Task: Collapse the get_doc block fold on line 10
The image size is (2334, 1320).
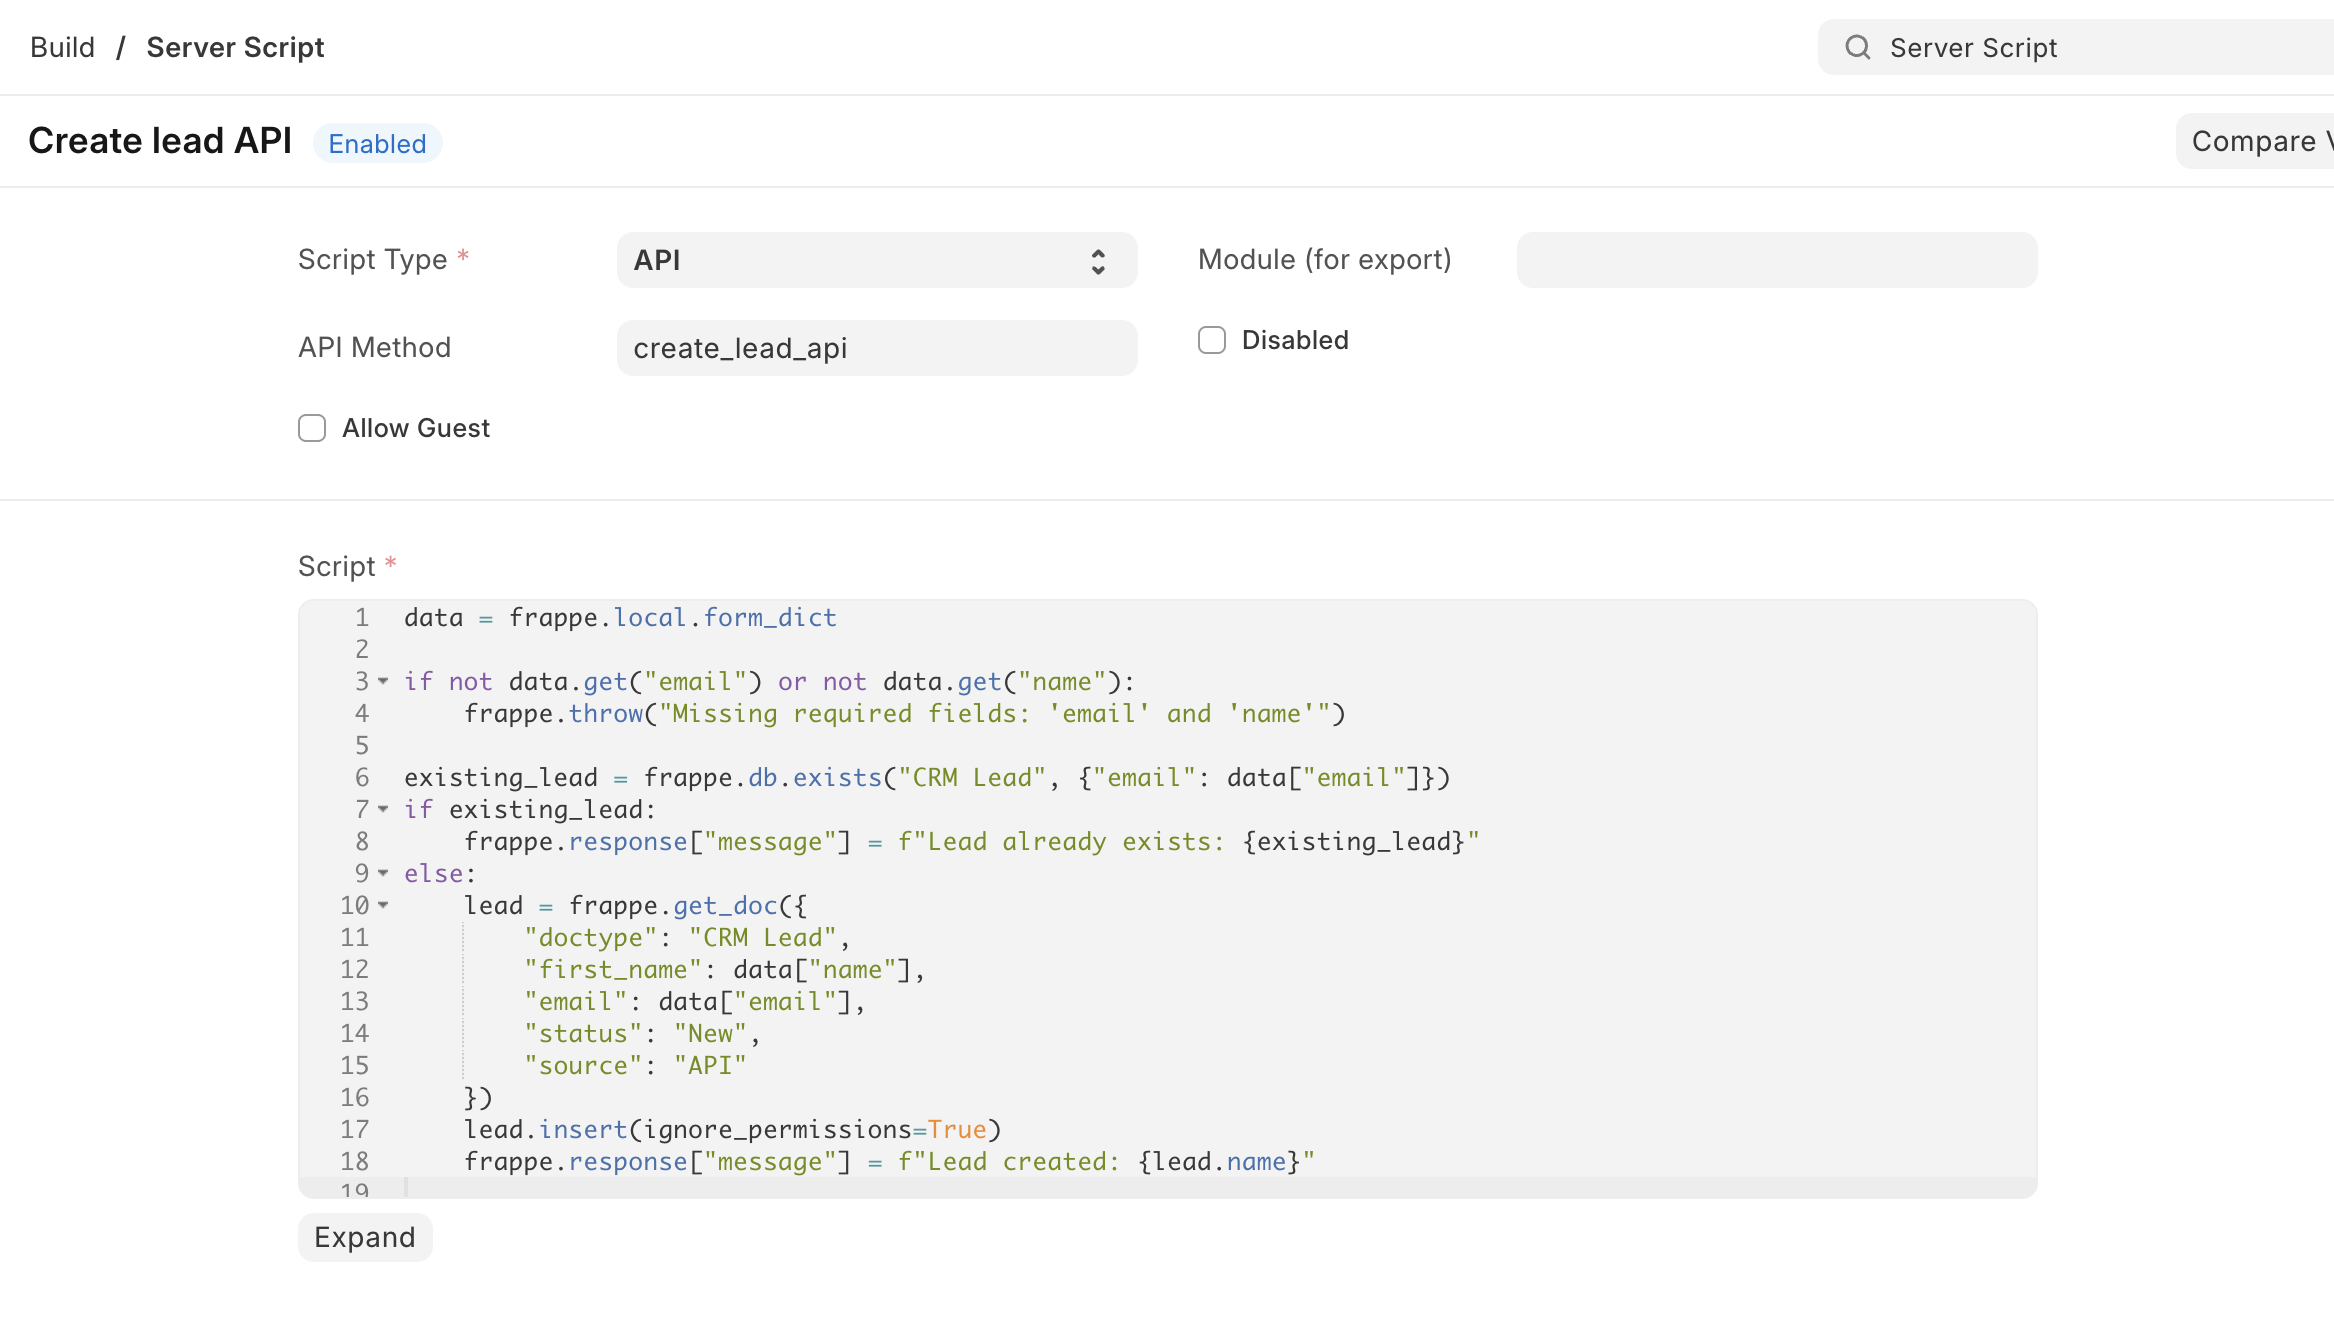Action: (x=384, y=905)
